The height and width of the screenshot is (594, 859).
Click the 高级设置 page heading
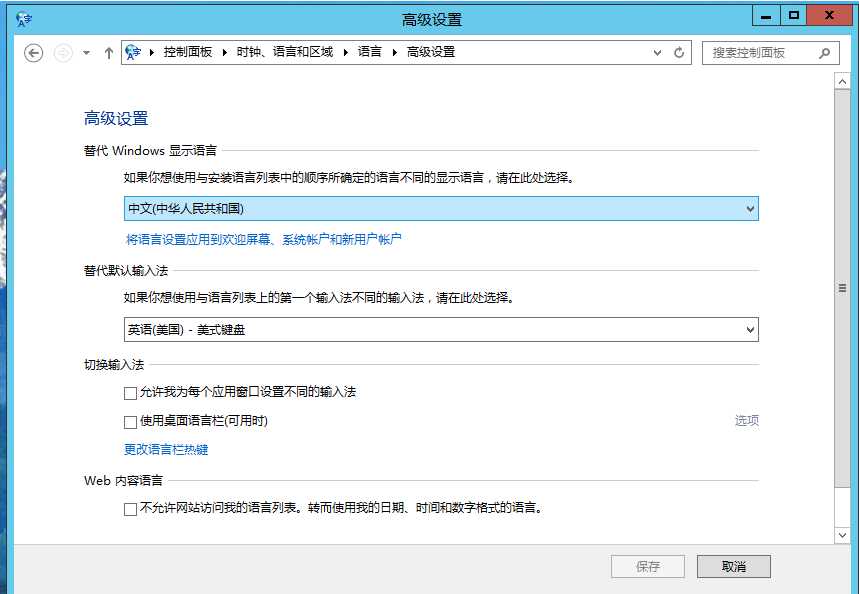116,118
